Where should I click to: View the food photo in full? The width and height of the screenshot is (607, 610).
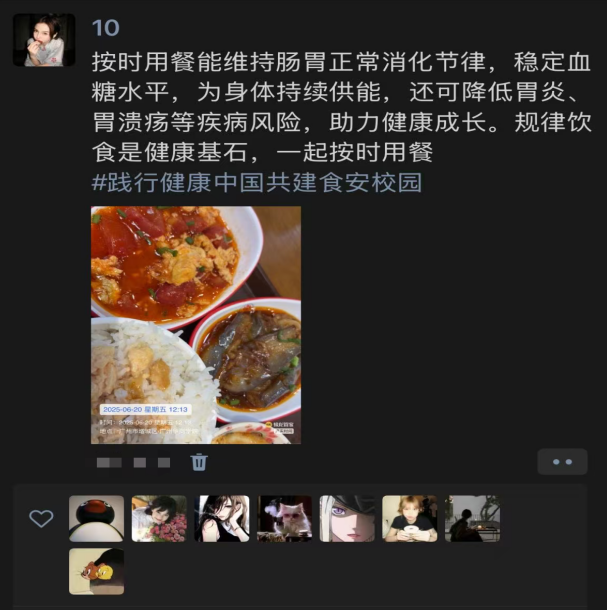[196, 325]
